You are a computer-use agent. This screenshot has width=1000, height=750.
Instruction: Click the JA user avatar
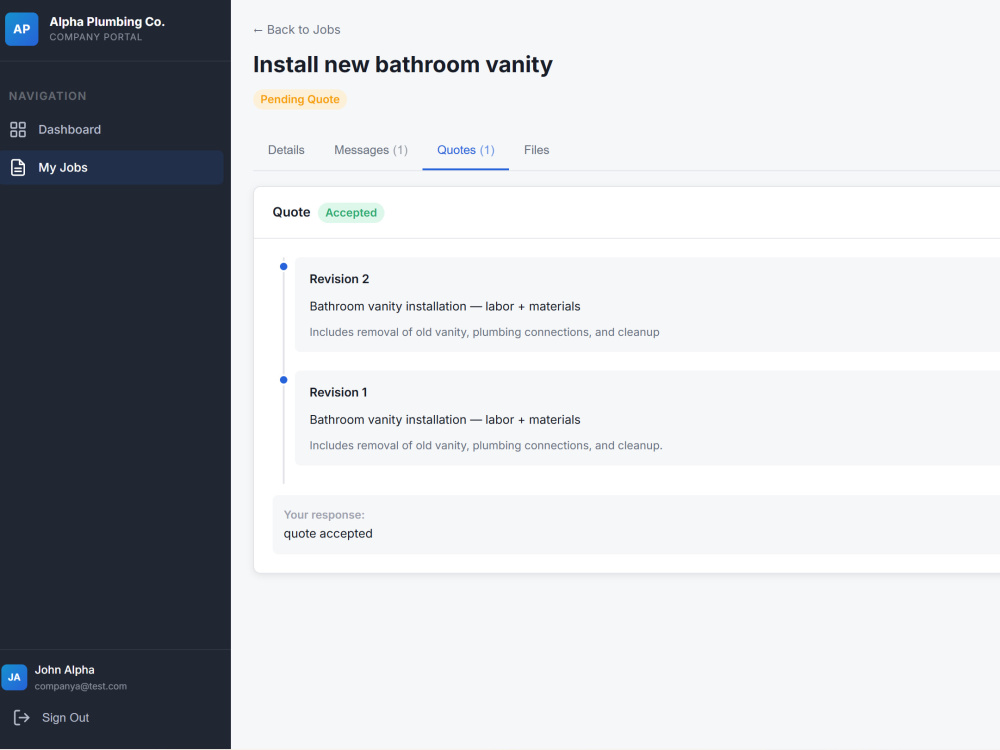(14, 677)
